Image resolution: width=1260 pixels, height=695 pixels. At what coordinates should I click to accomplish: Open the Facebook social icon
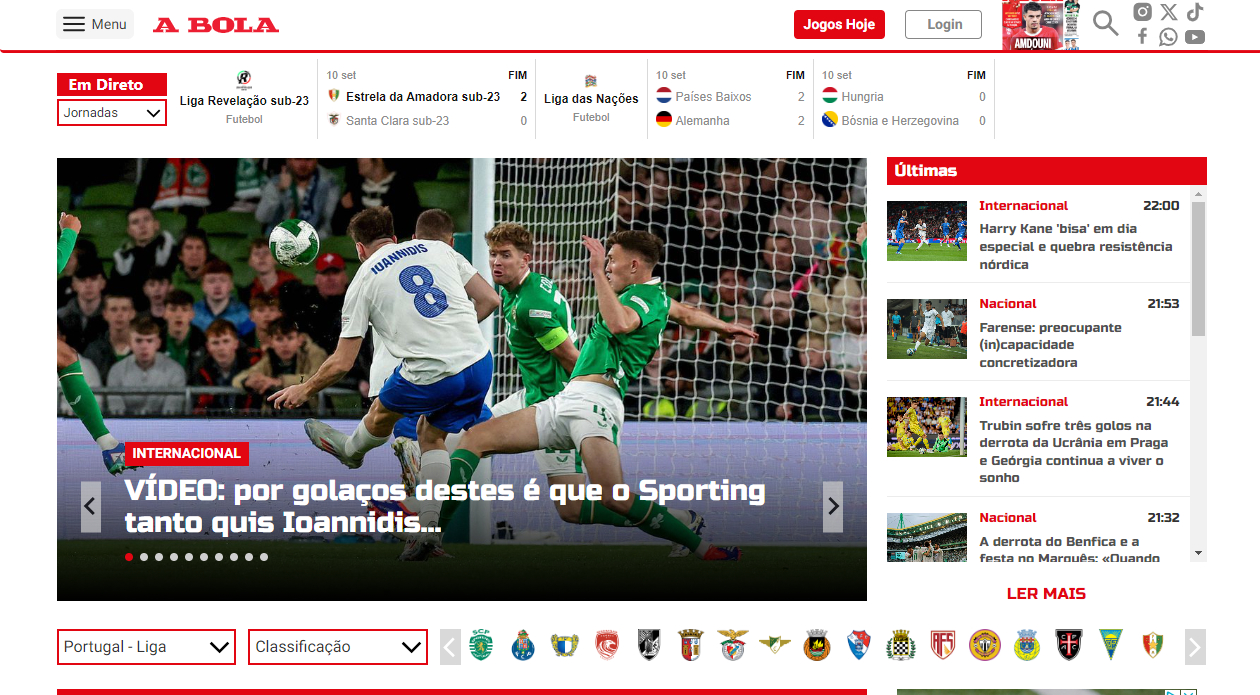[1142, 37]
